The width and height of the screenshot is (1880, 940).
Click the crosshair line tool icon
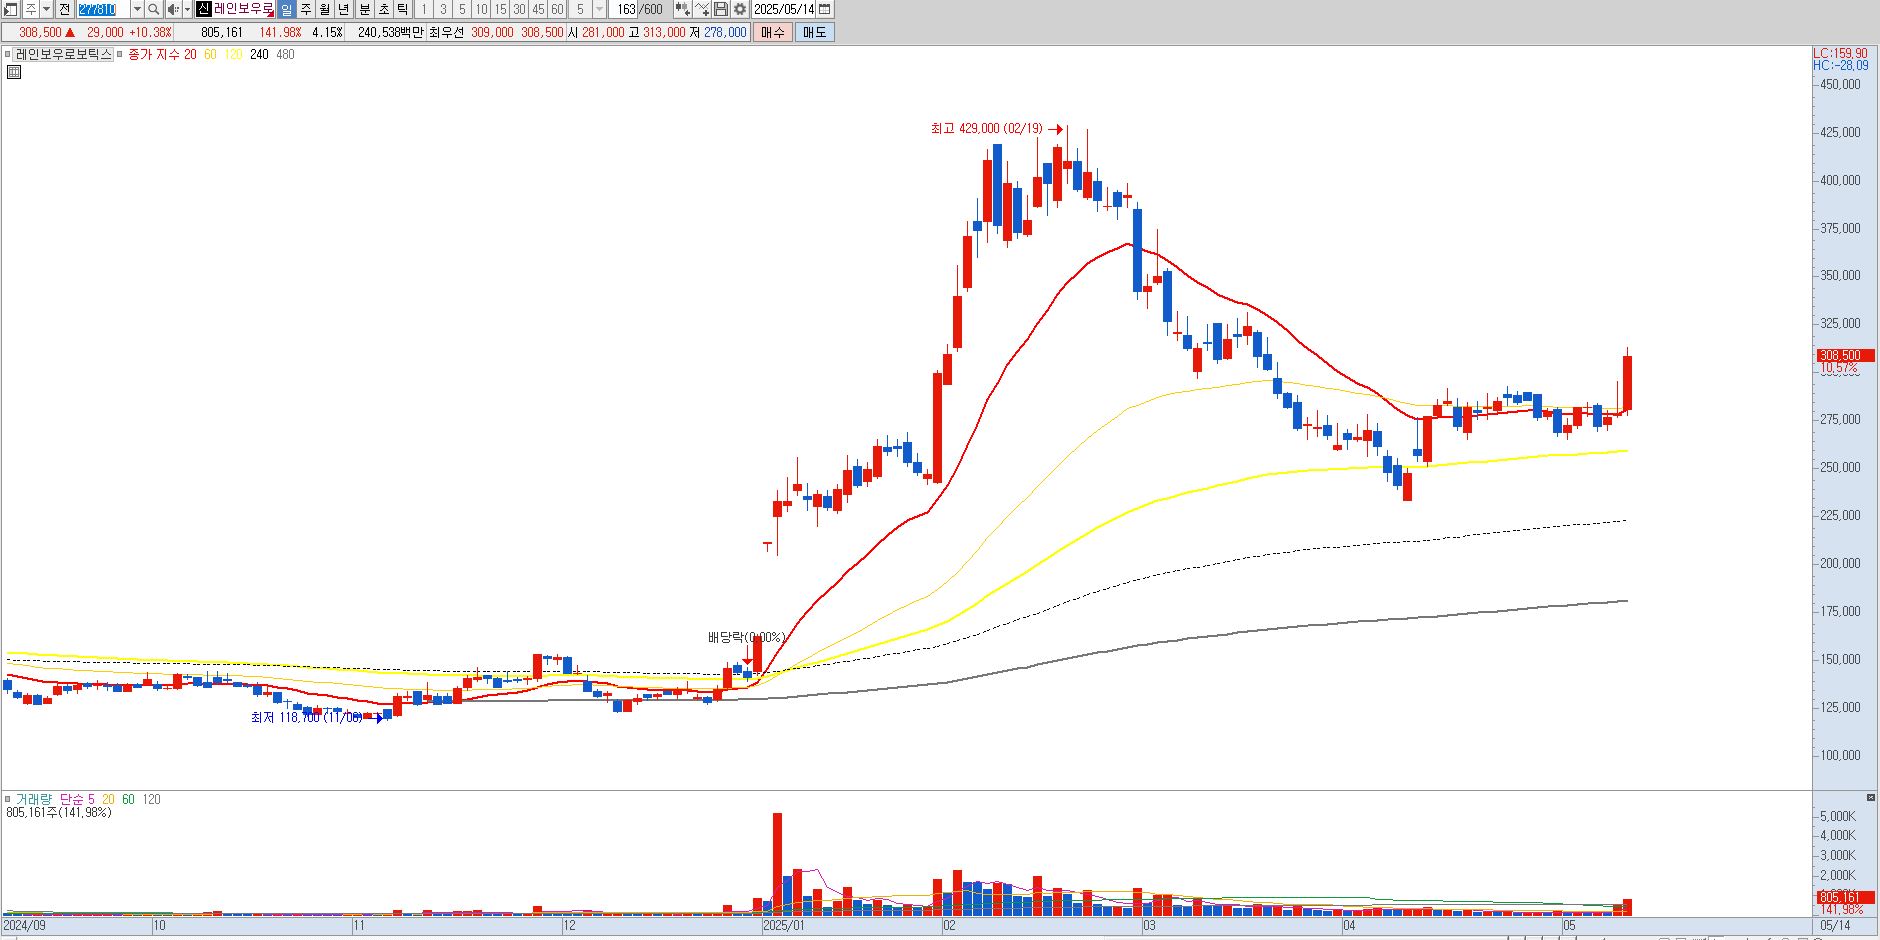pyautogui.click(x=701, y=9)
